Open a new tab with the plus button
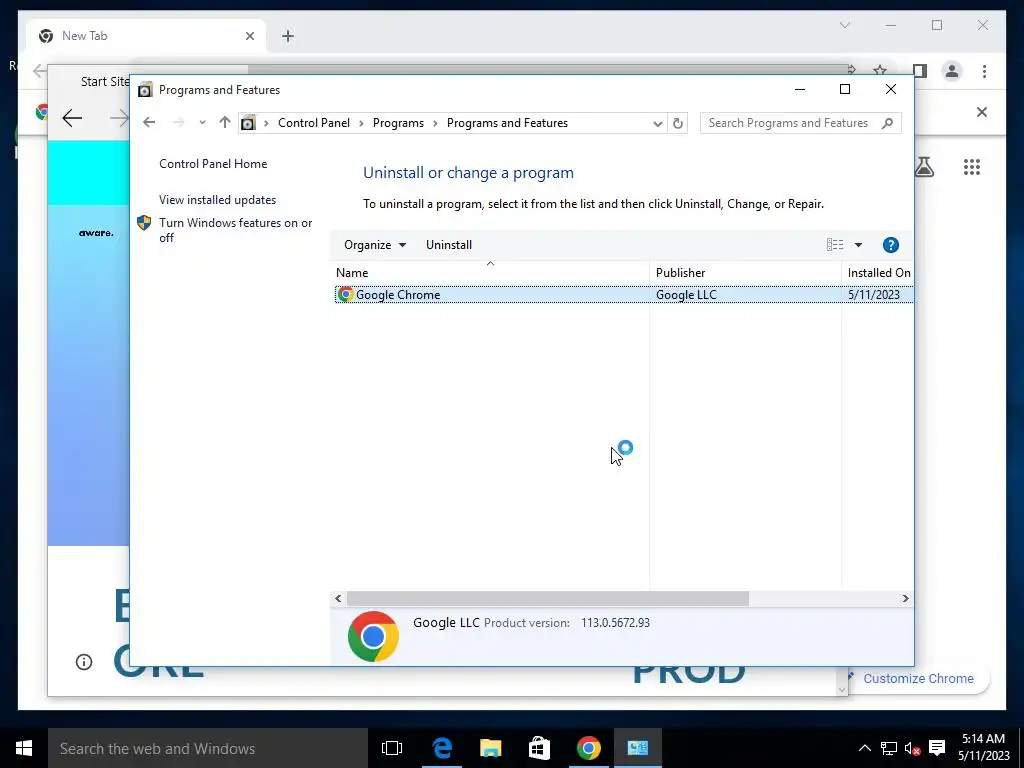The width and height of the screenshot is (1024, 768). pos(288,37)
